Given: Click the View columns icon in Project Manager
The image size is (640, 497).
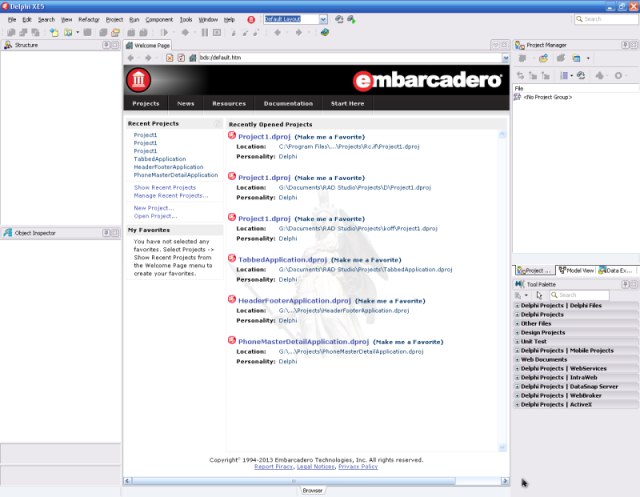Looking at the screenshot, I should pyautogui.click(x=564, y=75).
